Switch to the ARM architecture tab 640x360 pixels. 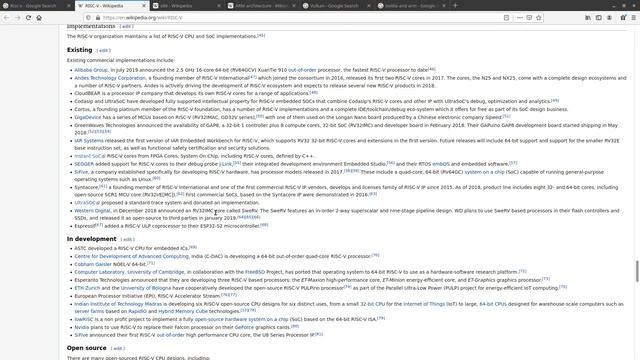(x=261, y=6)
